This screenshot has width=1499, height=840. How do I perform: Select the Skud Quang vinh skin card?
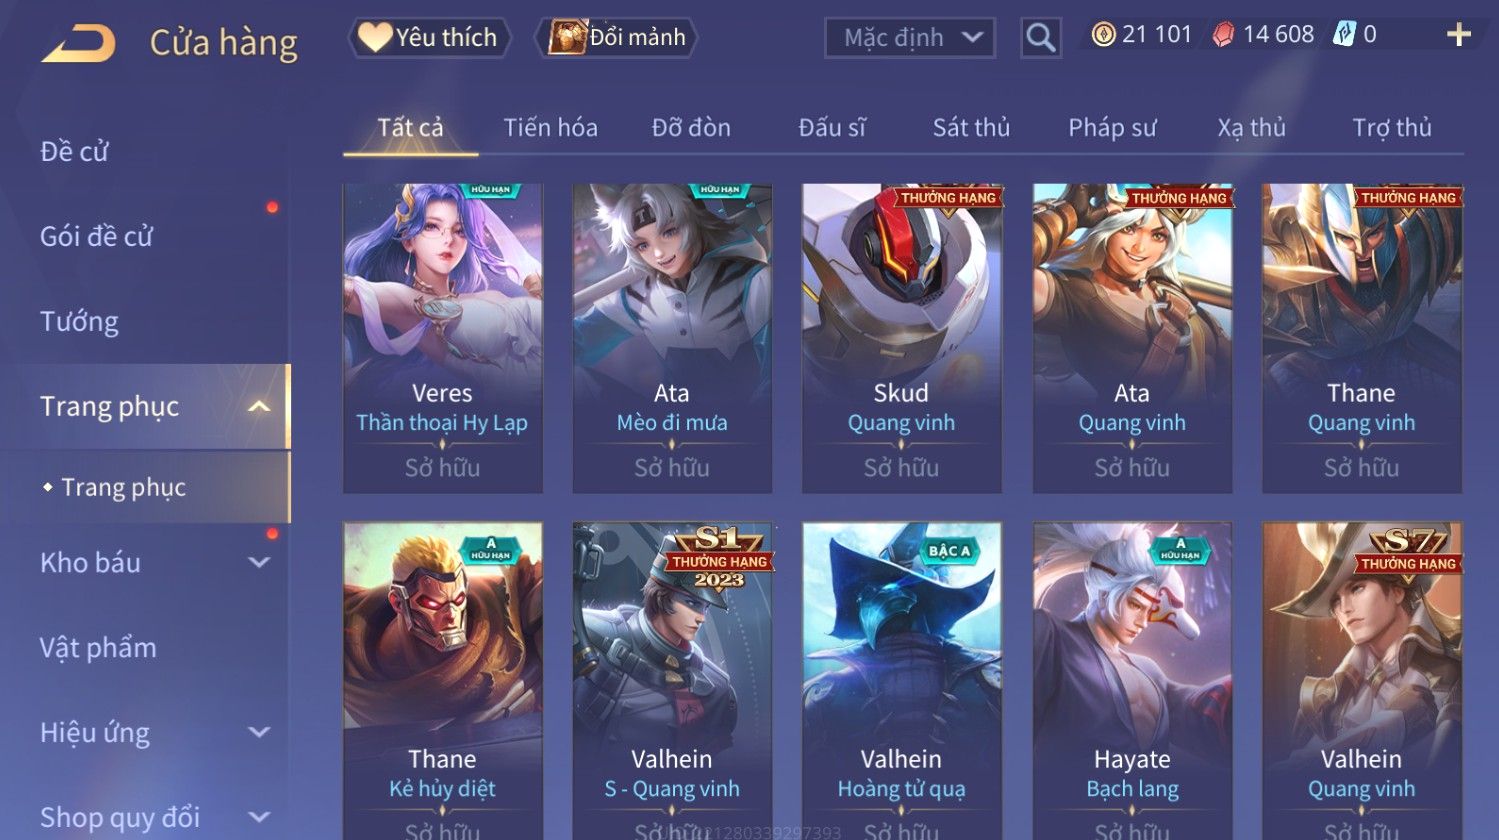point(902,338)
